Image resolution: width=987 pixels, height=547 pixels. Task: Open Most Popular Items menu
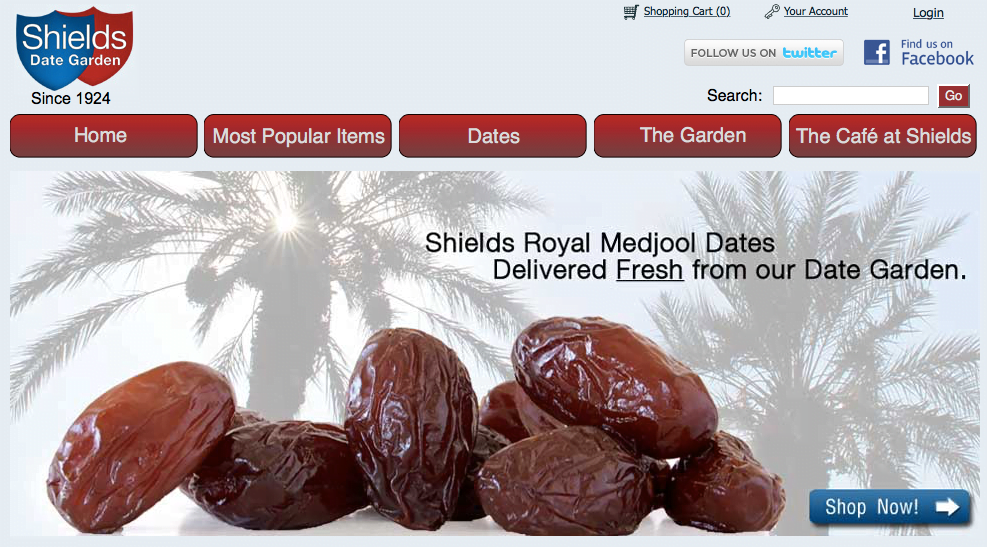(x=298, y=135)
